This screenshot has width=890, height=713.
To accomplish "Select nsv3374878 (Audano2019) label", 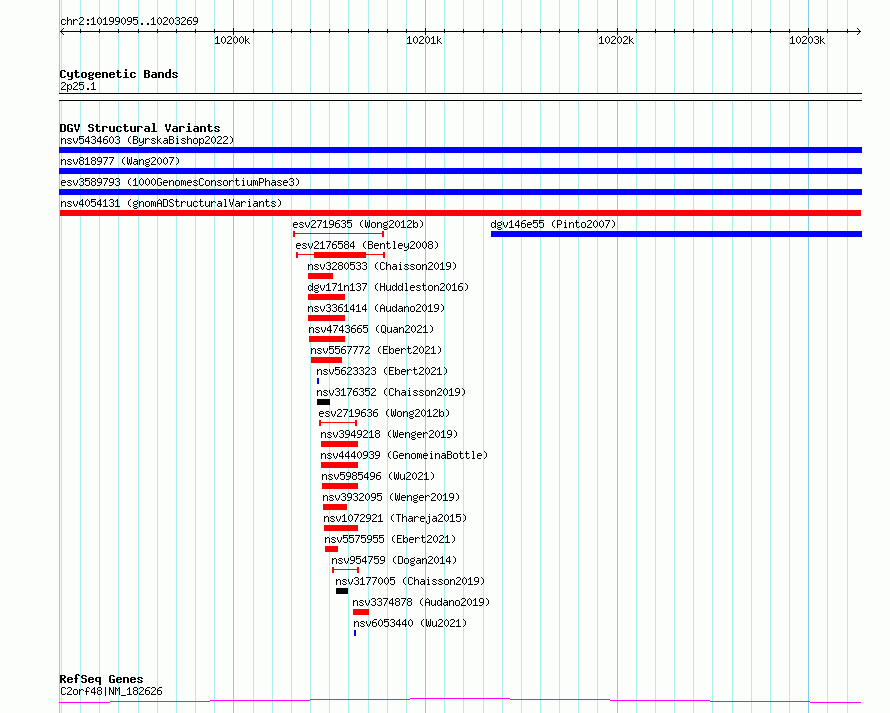I will [x=421, y=602].
